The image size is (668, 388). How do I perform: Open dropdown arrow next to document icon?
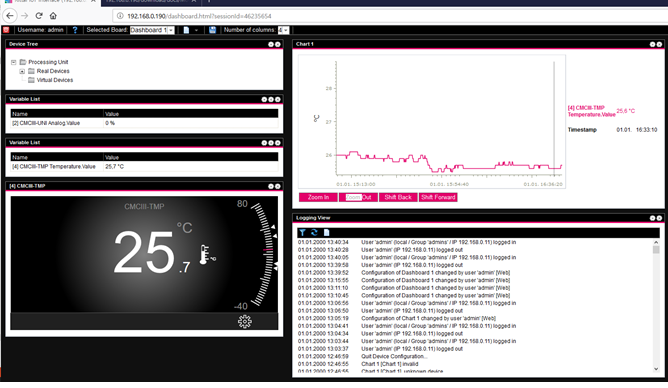coord(196,30)
